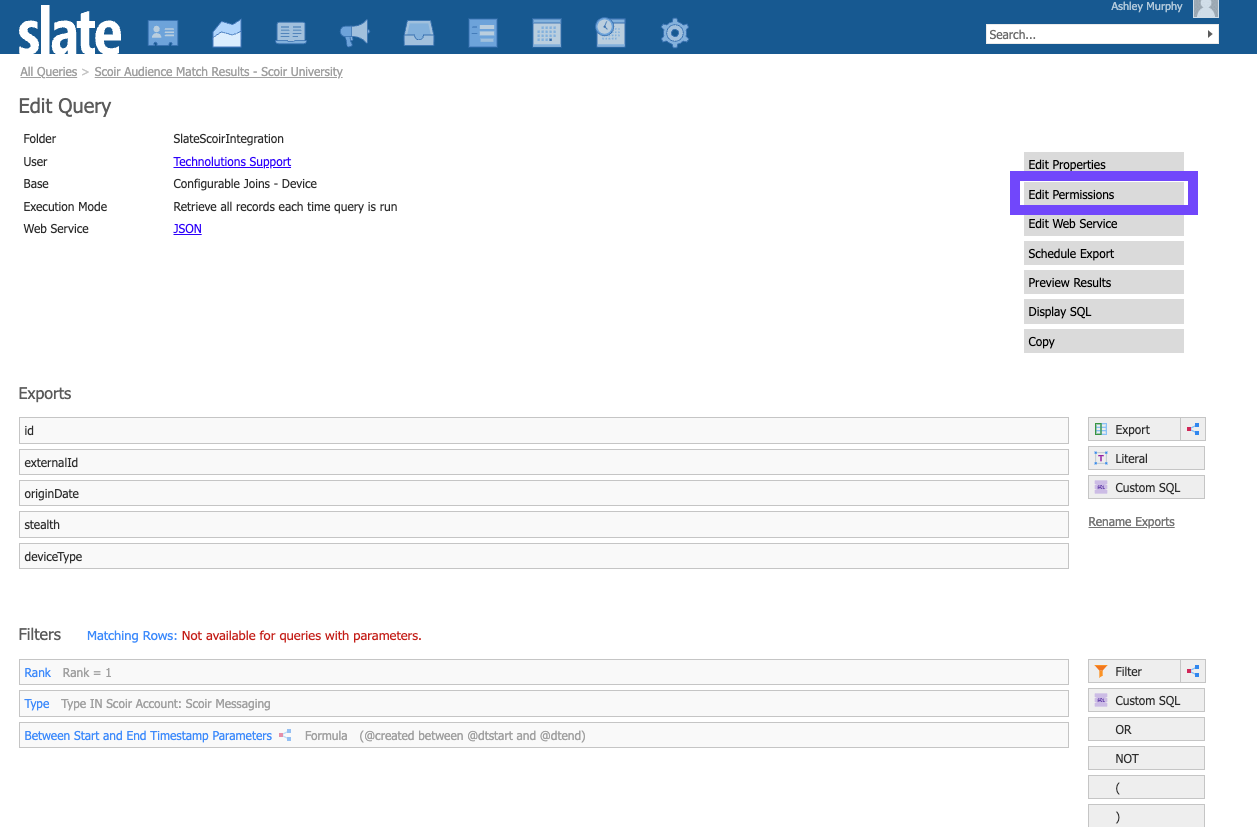This screenshot has width=1257, height=827.
Task: Insert a closing parenthesis
Action: (x=1146, y=815)
